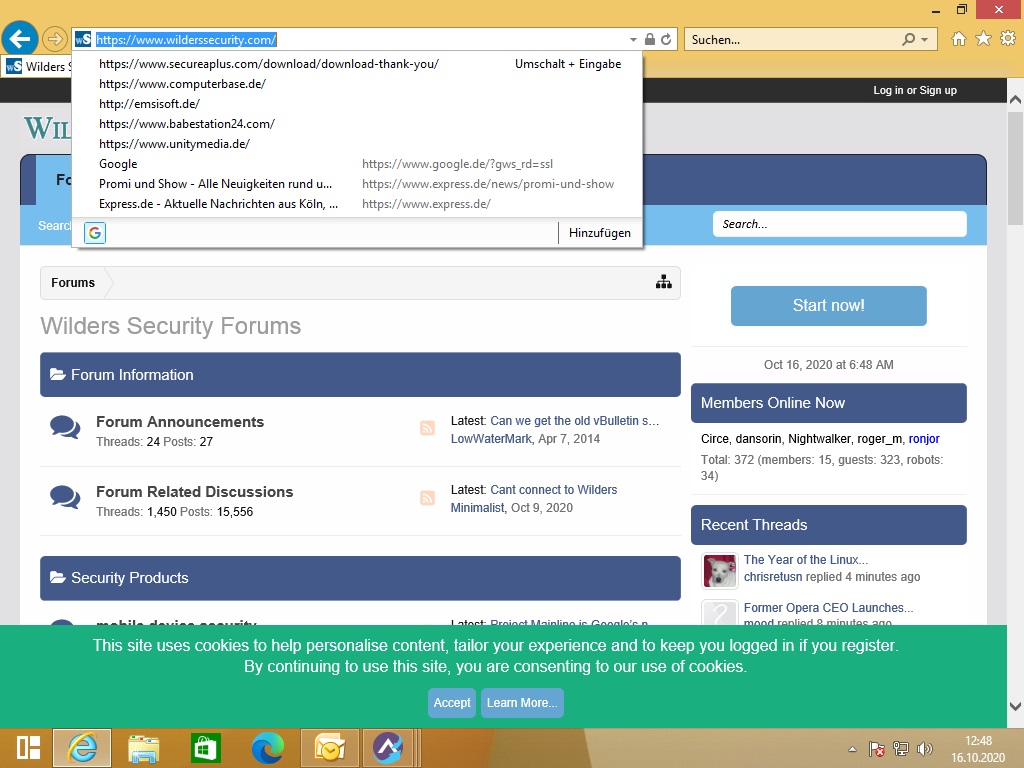Select the Wilders Security browser tab
The image size is (1024, 768).
[38, 66]
